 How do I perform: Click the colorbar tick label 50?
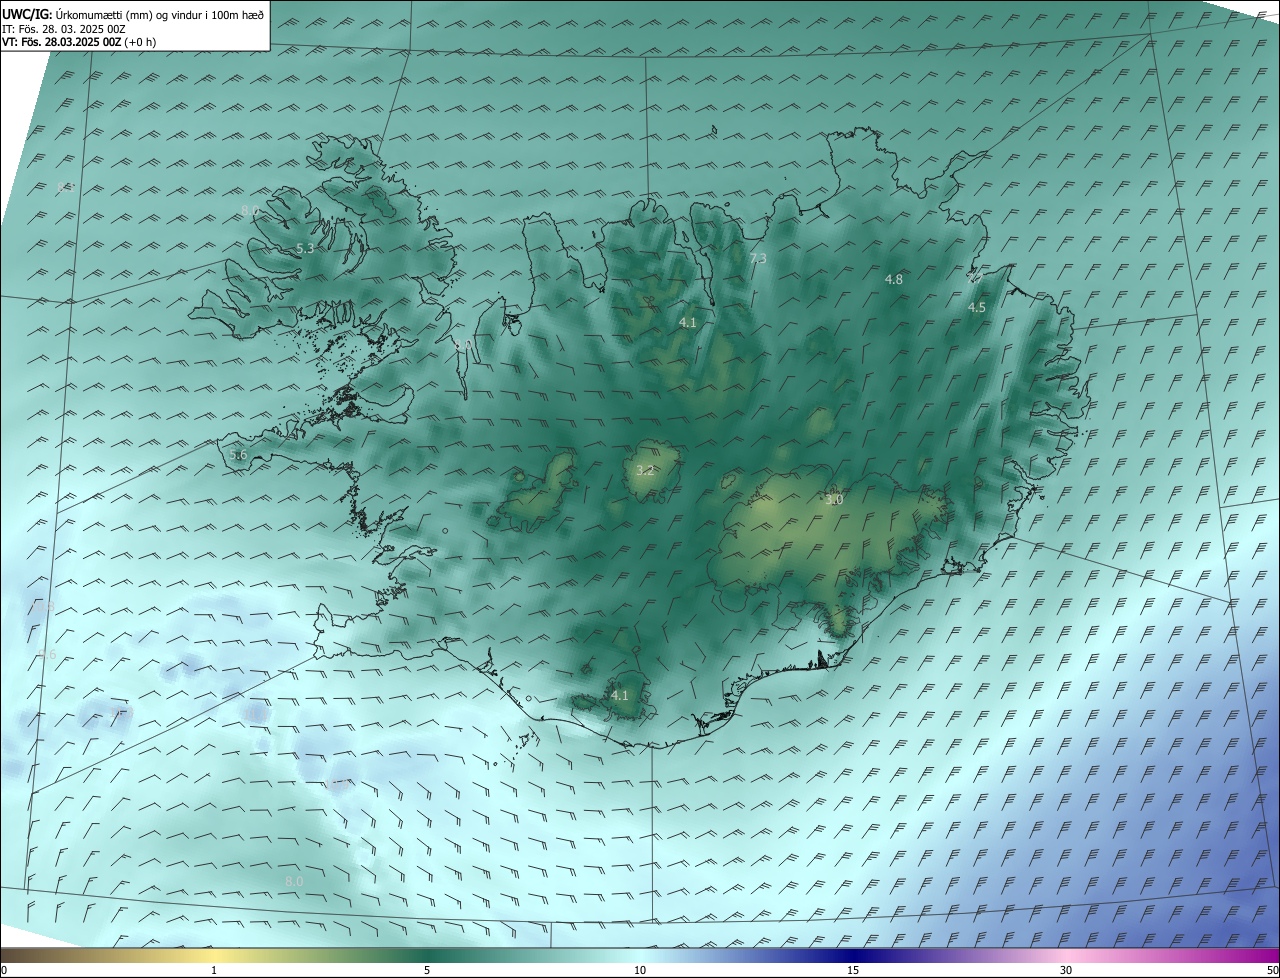1272,970
